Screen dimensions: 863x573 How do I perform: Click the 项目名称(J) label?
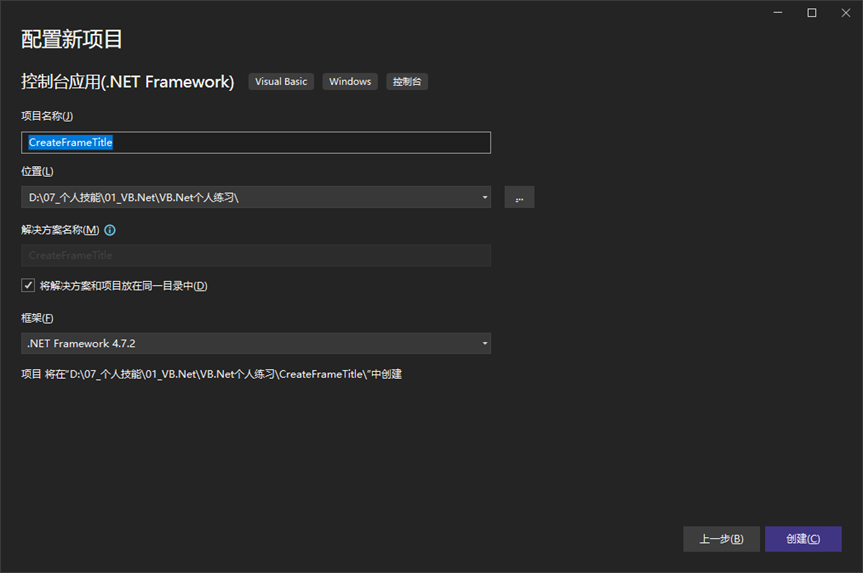click(47, 116)
